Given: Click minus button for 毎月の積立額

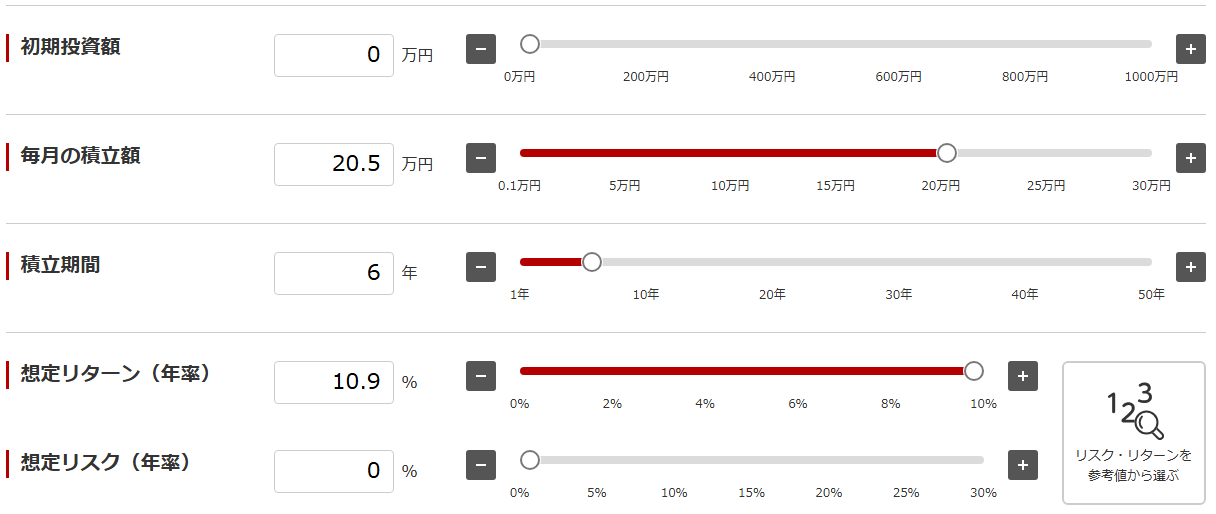Looking at the screenshot, I should (481, 158).
